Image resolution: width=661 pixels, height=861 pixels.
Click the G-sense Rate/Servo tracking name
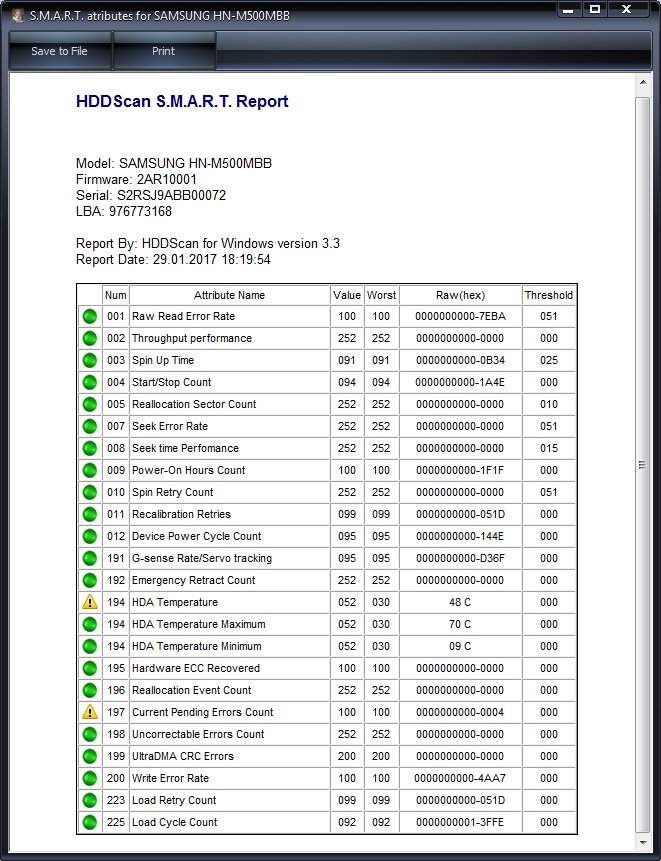[x=202, y=558]
